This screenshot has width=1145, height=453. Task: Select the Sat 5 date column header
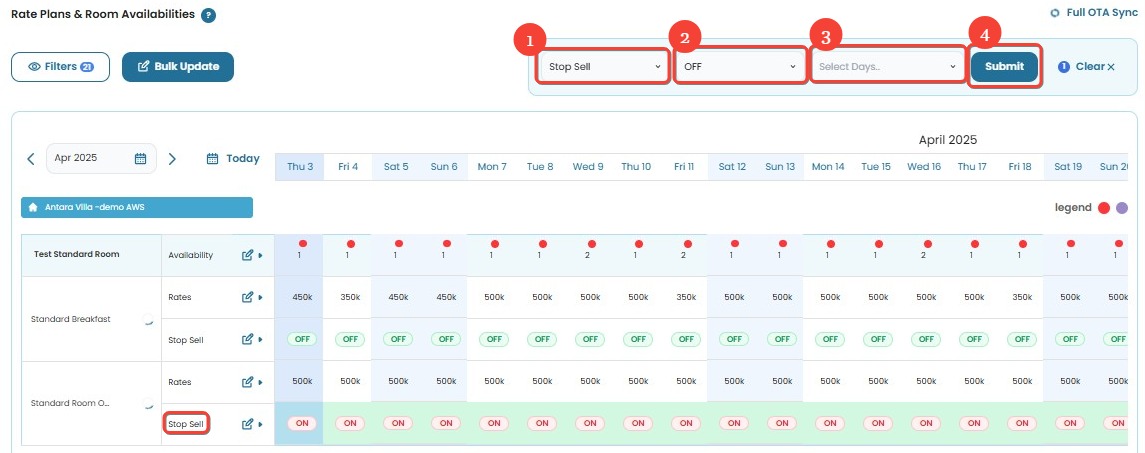[x=396, y=167]
